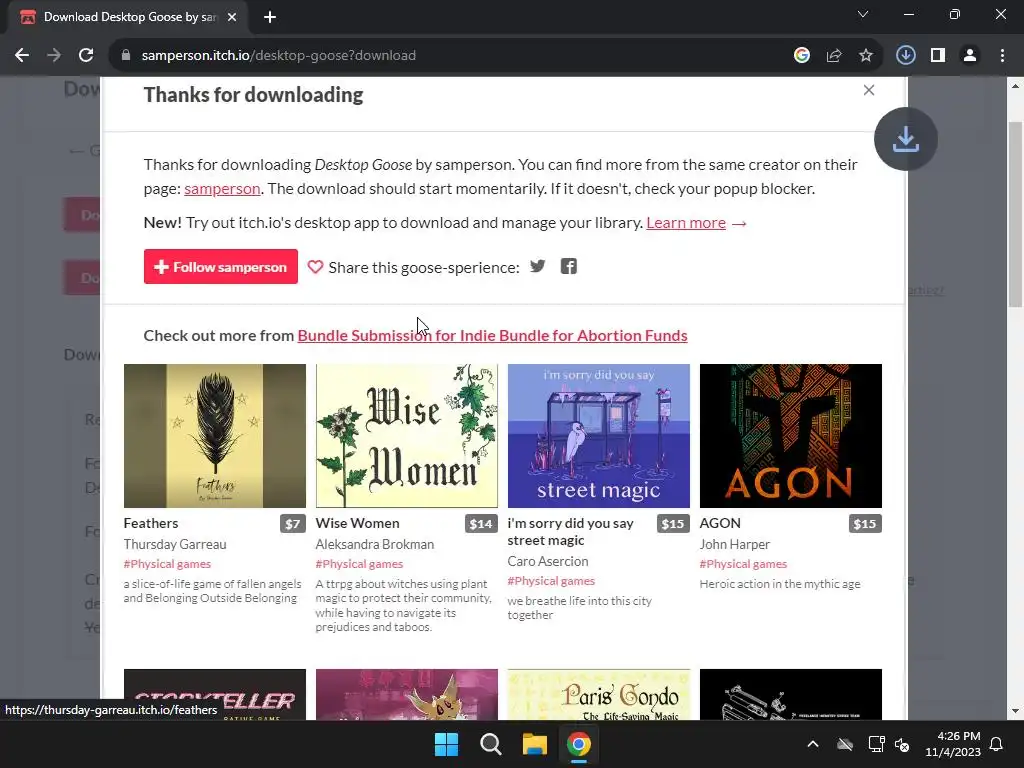Close the Thanks for downloading dialog
Screen dimensions: 1024x768
point(869,90)
